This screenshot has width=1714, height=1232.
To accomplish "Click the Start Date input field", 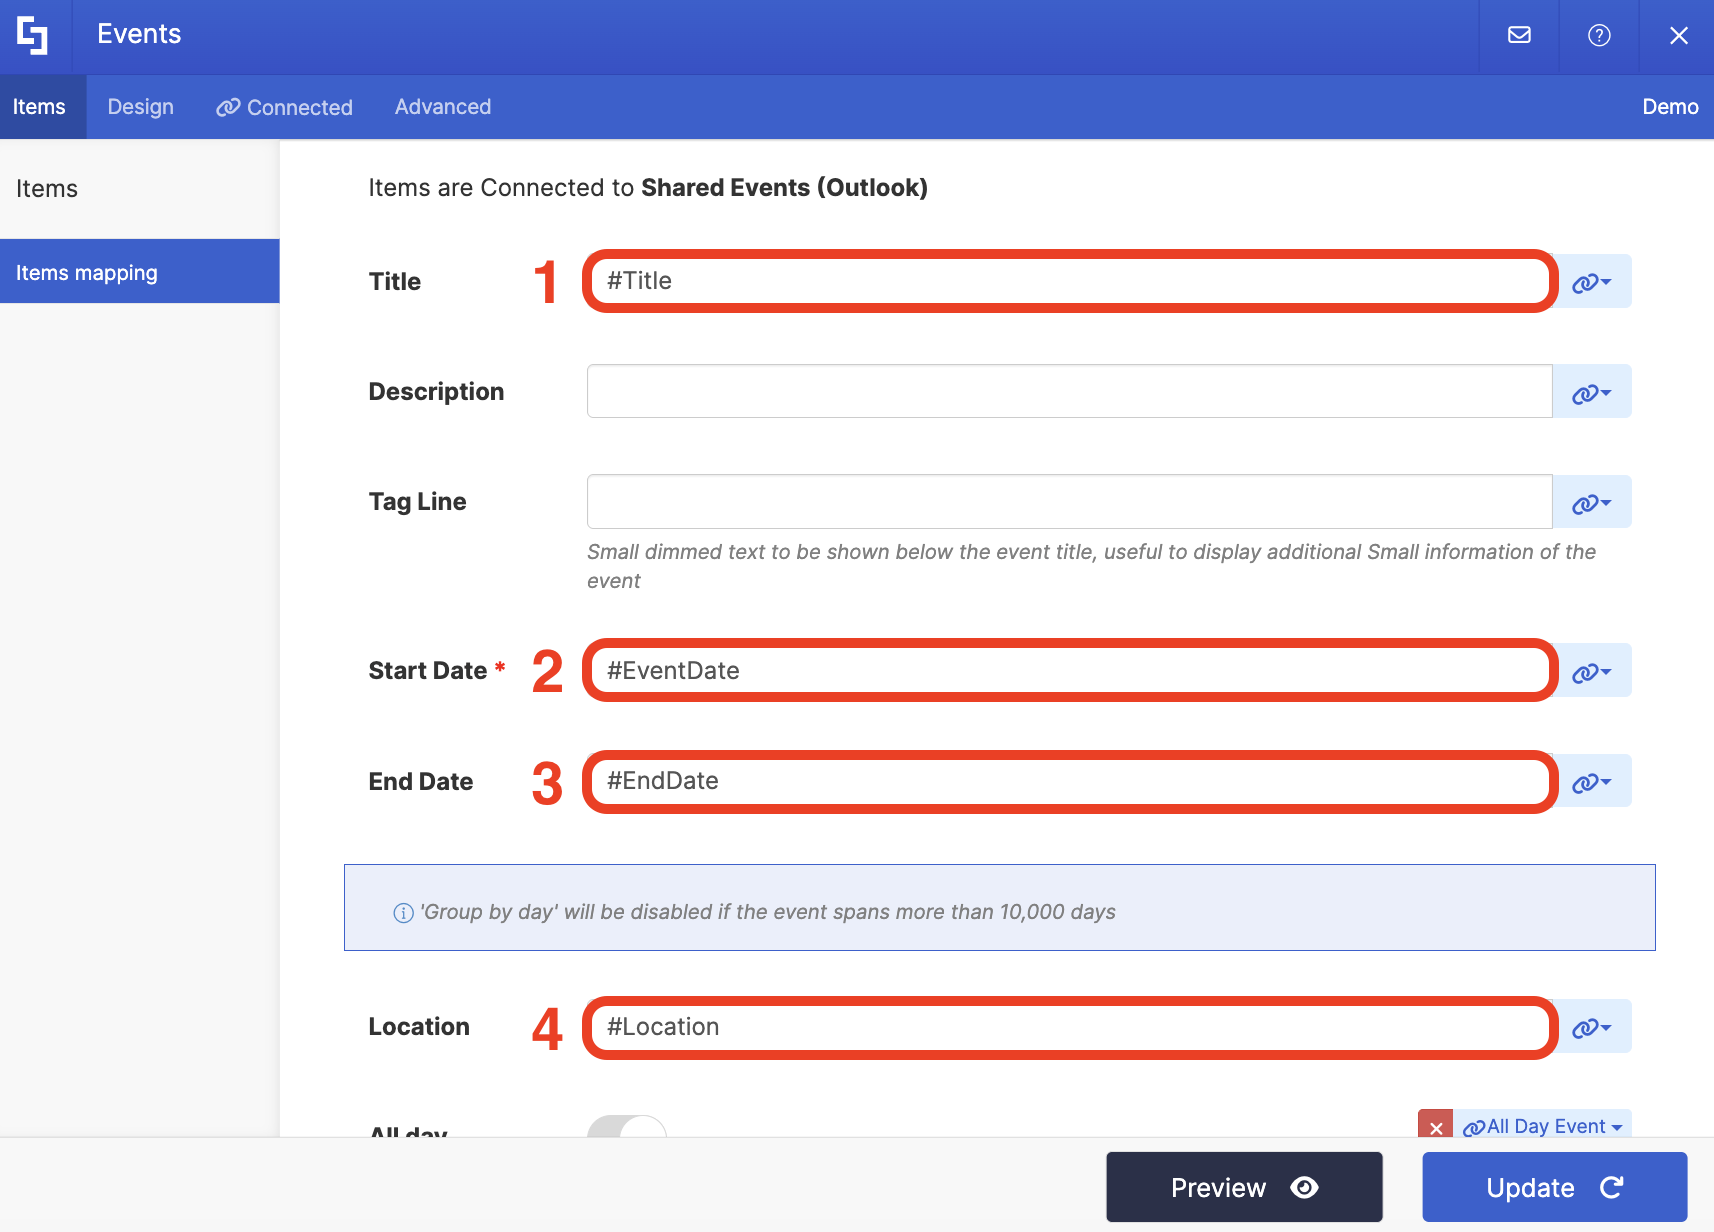I will [x=1069, y=670].
